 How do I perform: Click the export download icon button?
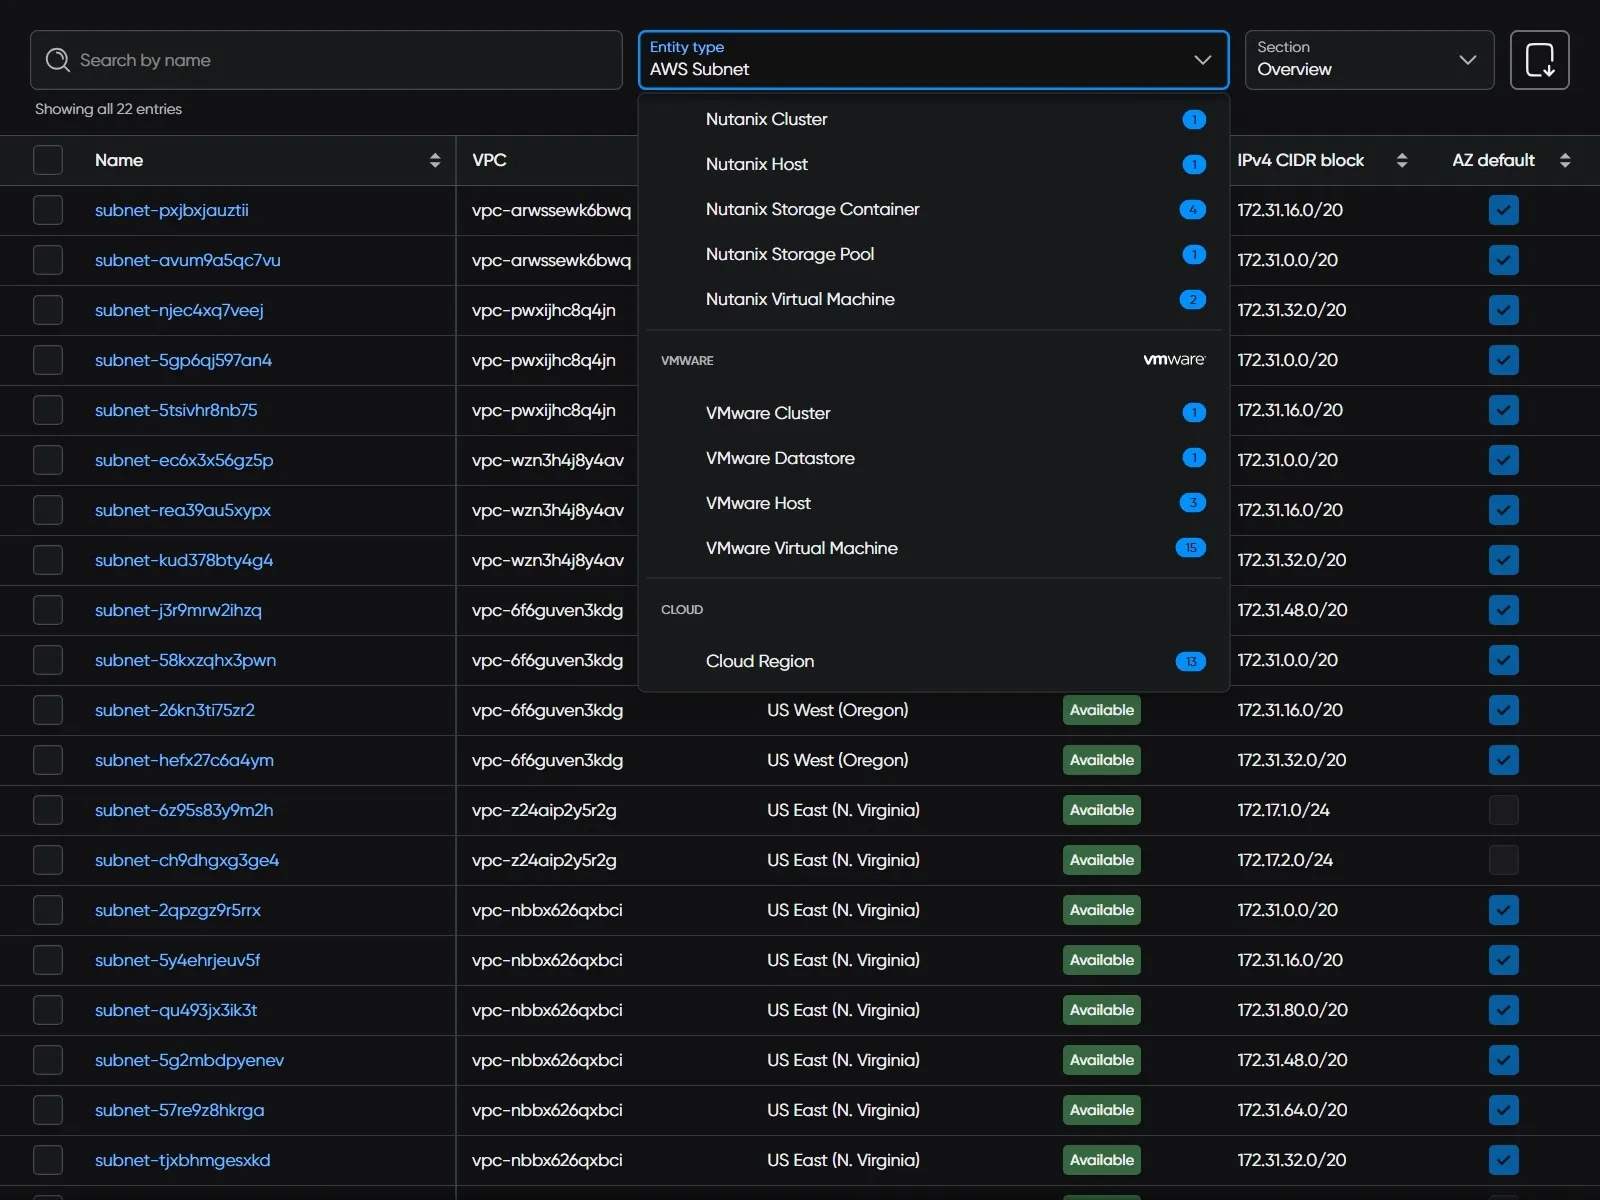coord(1540,60)
